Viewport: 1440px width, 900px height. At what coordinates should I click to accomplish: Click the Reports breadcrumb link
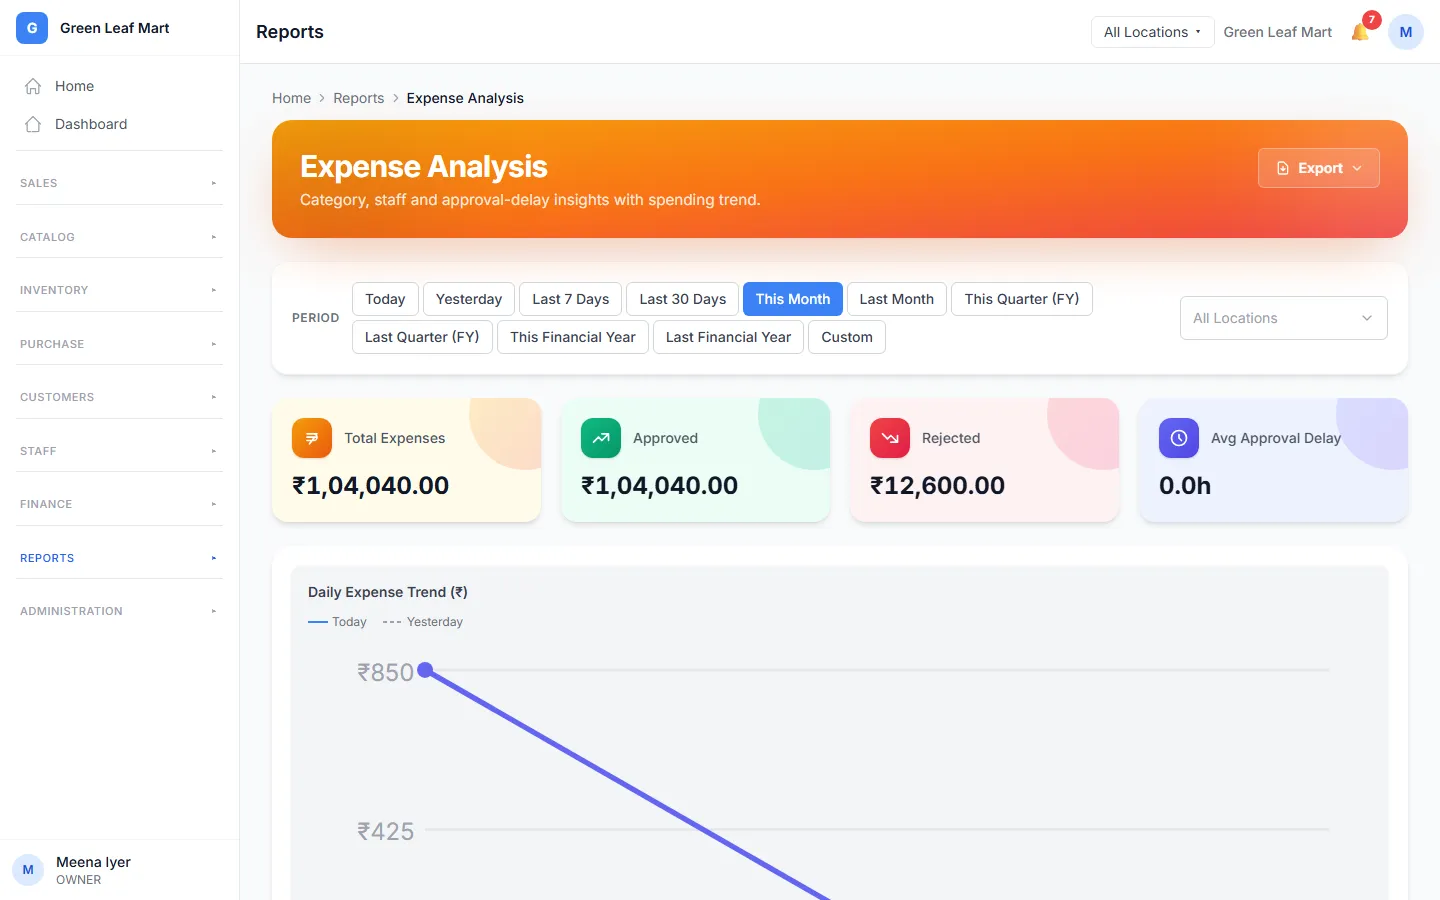(358, 98)
